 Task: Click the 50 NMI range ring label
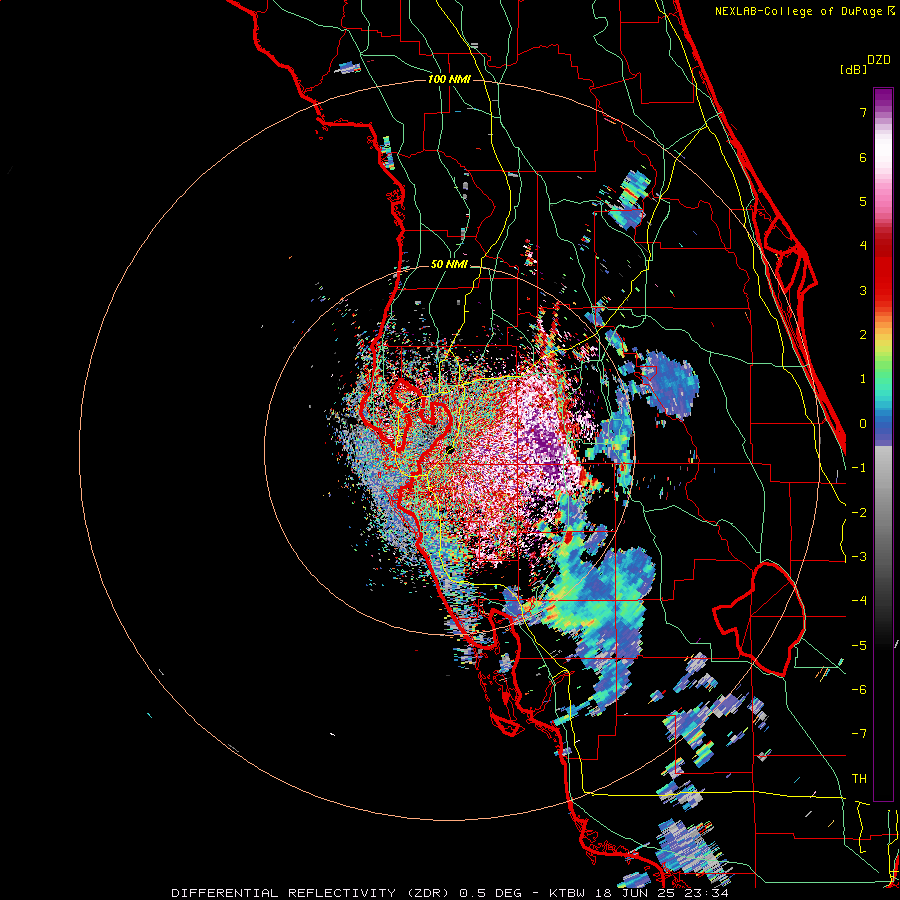coord(449,265)
